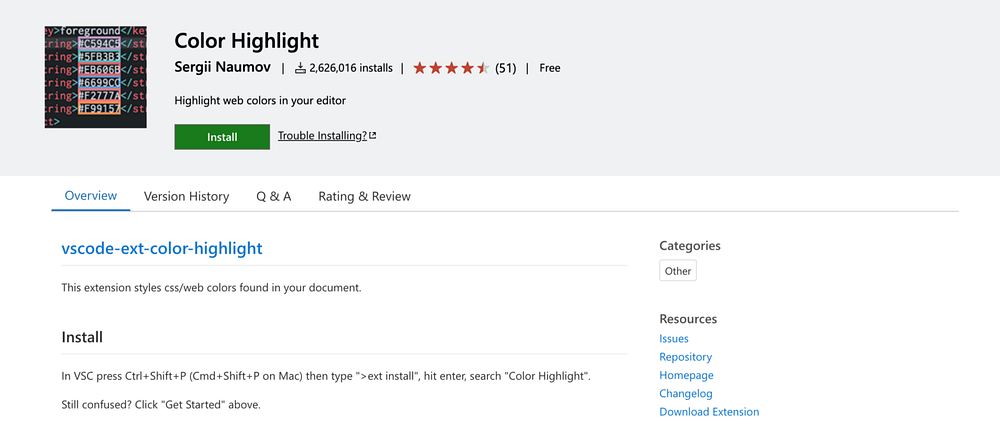View the Changelog link
The width and height of the screenshot is (1000, 424).
685,393
